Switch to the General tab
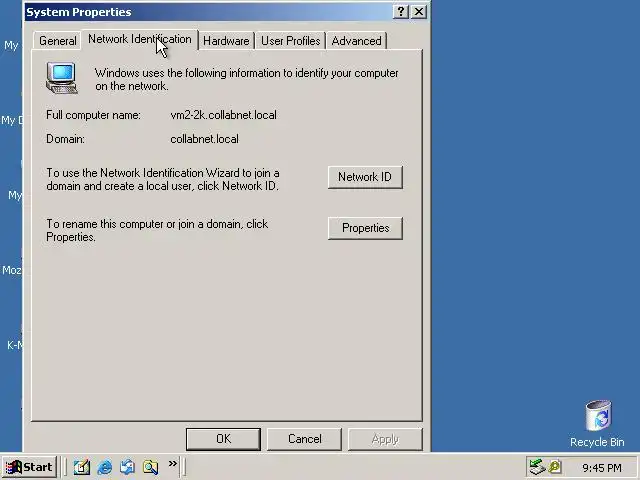640x480 pixels. point(58,41)
